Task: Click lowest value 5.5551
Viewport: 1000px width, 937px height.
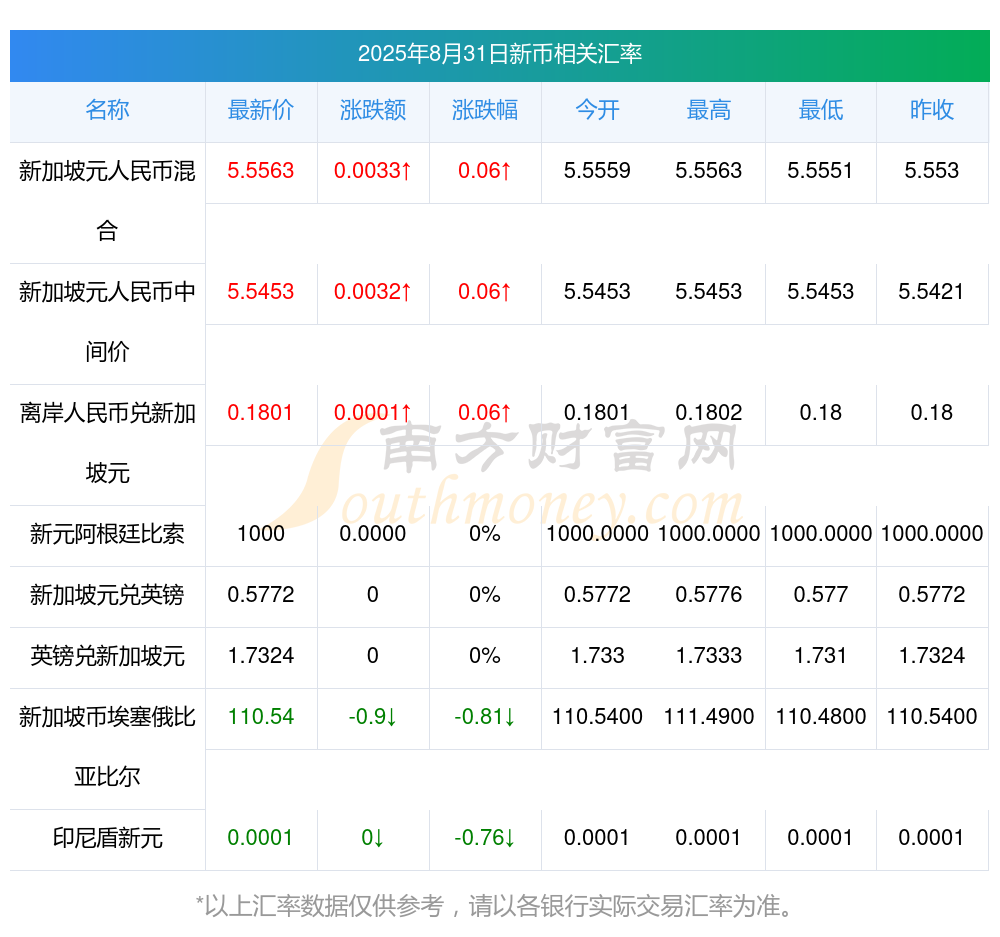Action: coord(820,171)
